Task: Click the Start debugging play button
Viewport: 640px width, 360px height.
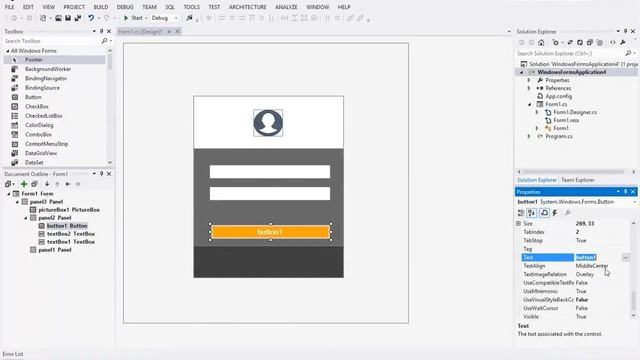Action: 126,18
